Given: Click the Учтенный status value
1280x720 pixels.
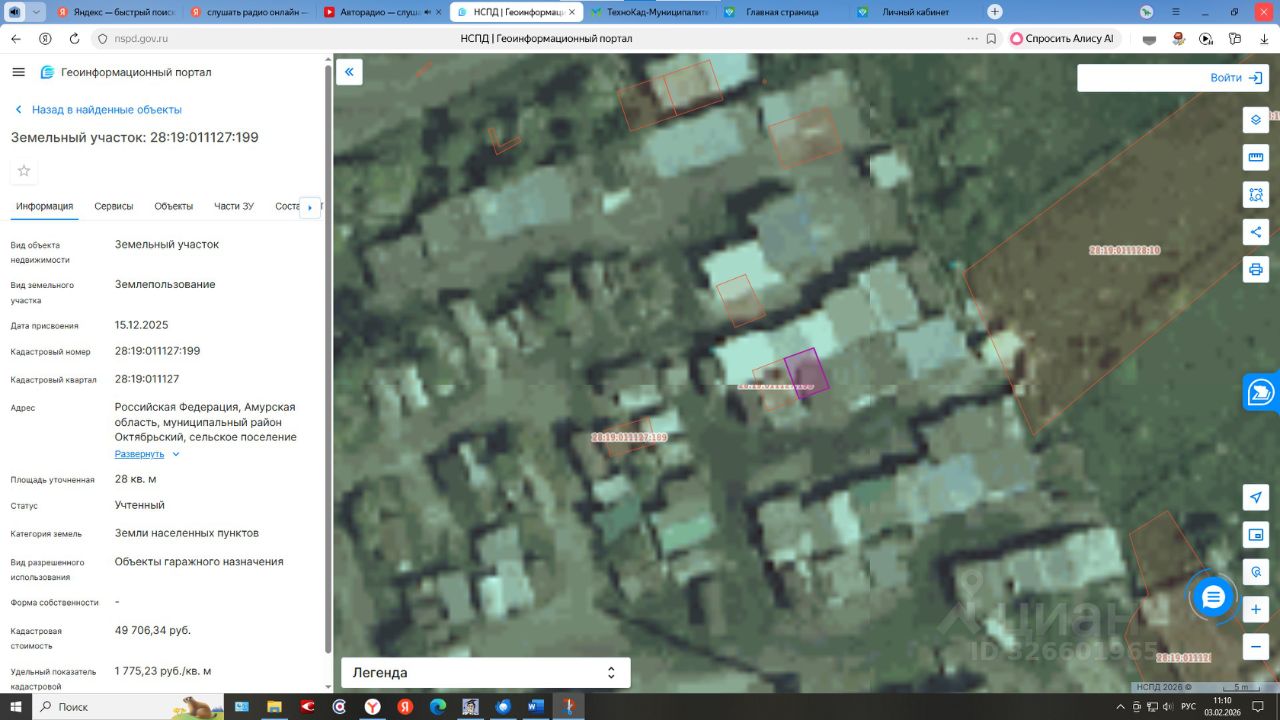Looking at the screenshot, I should 140,505.
